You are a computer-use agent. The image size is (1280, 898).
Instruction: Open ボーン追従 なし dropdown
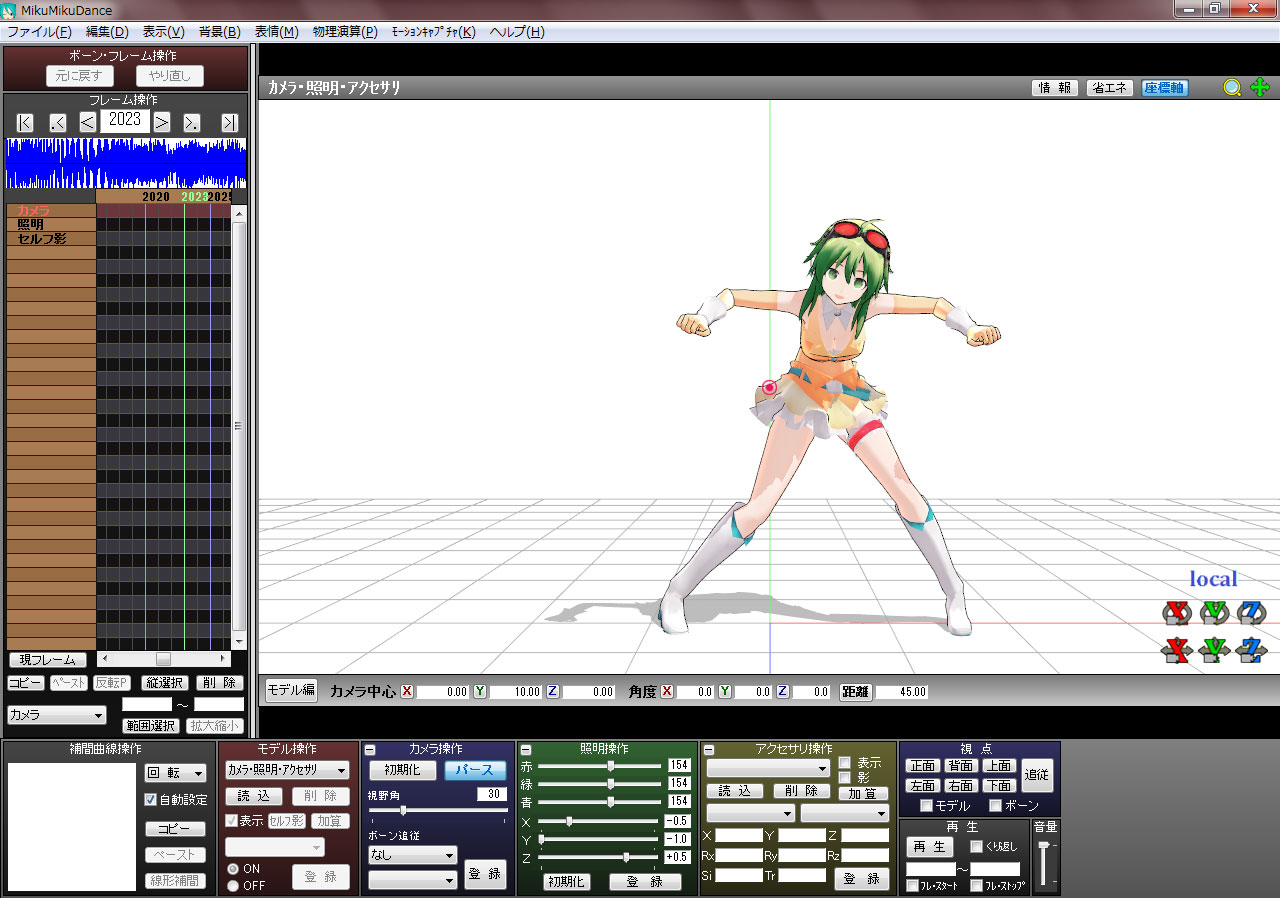tap(413, 855)
